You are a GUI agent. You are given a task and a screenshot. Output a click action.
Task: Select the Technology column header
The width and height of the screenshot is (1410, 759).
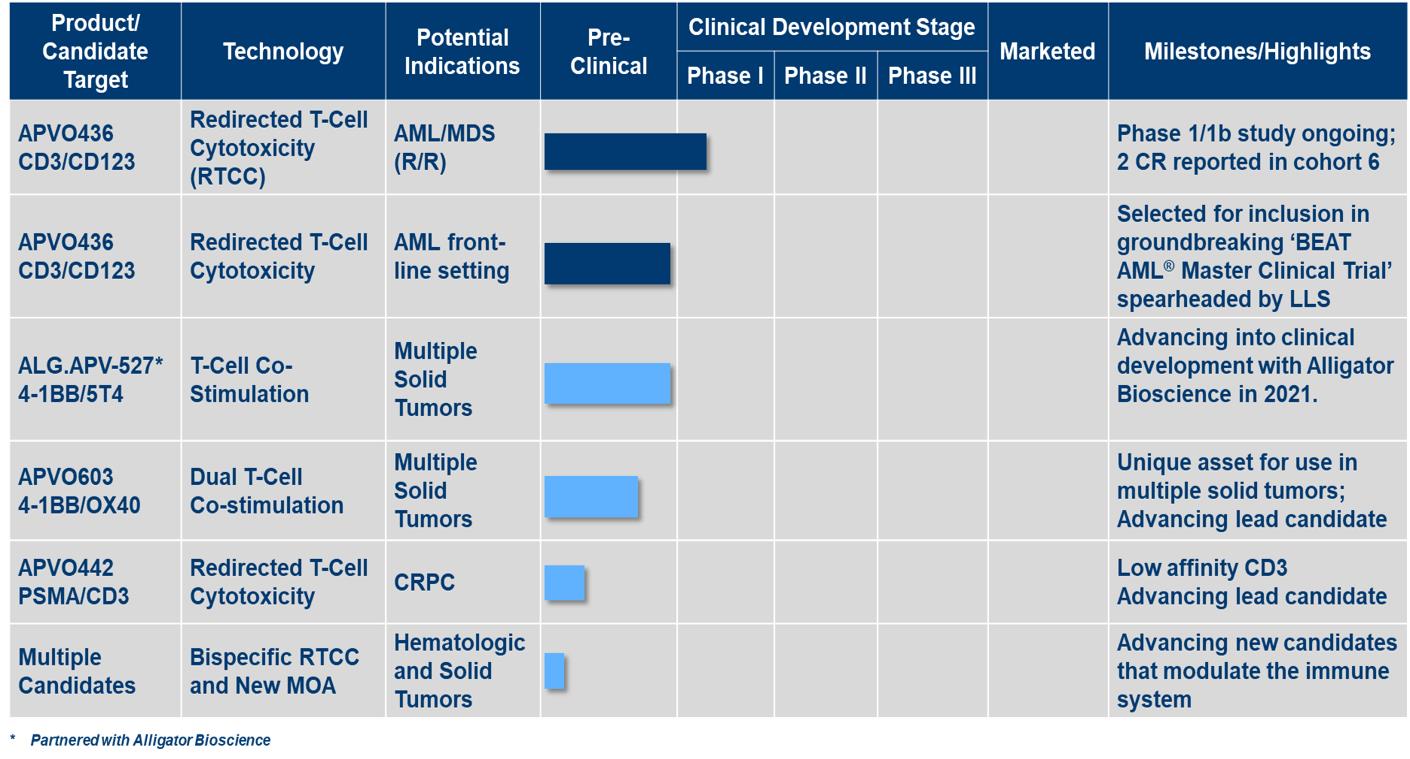click(283, 51)
